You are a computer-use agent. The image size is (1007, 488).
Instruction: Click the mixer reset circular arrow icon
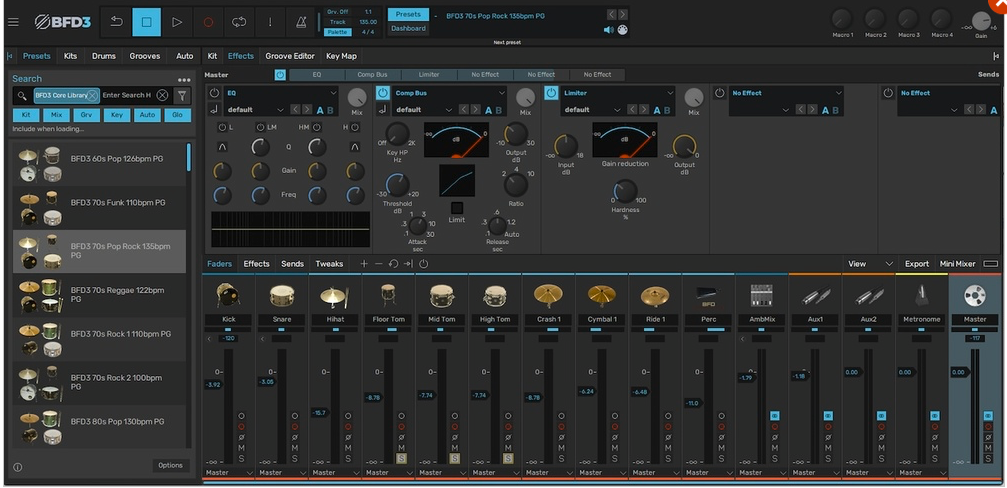coord(393,264)
